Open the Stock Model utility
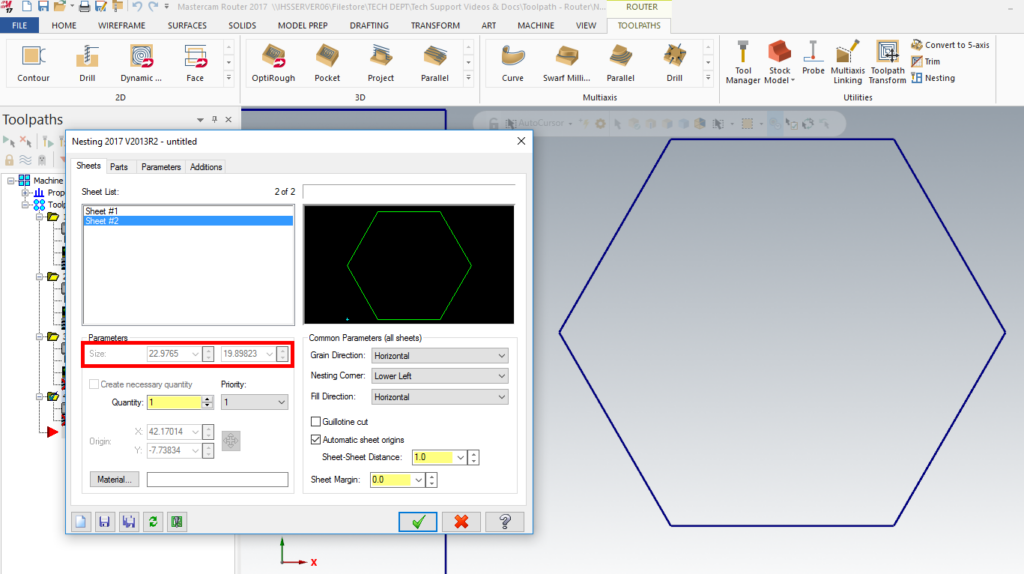The height and width of the screenshot is (574, 1024). pyautogui.click(x=779, y=63)
